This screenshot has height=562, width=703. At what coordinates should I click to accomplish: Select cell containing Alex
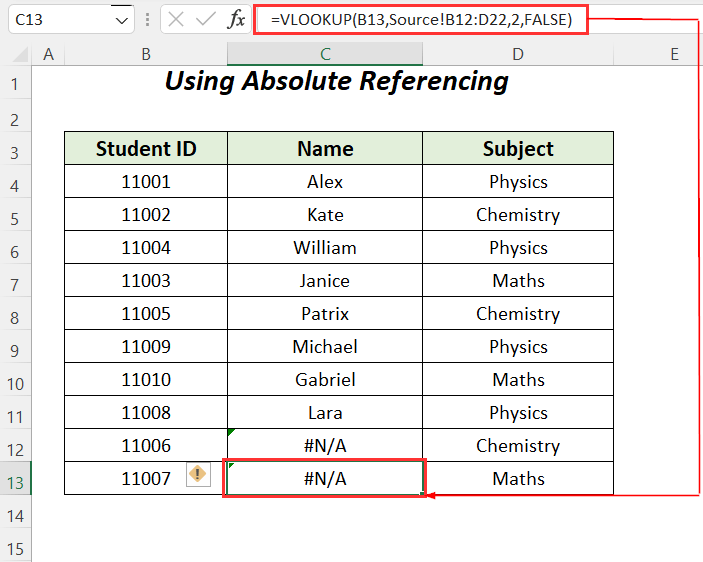325,182
